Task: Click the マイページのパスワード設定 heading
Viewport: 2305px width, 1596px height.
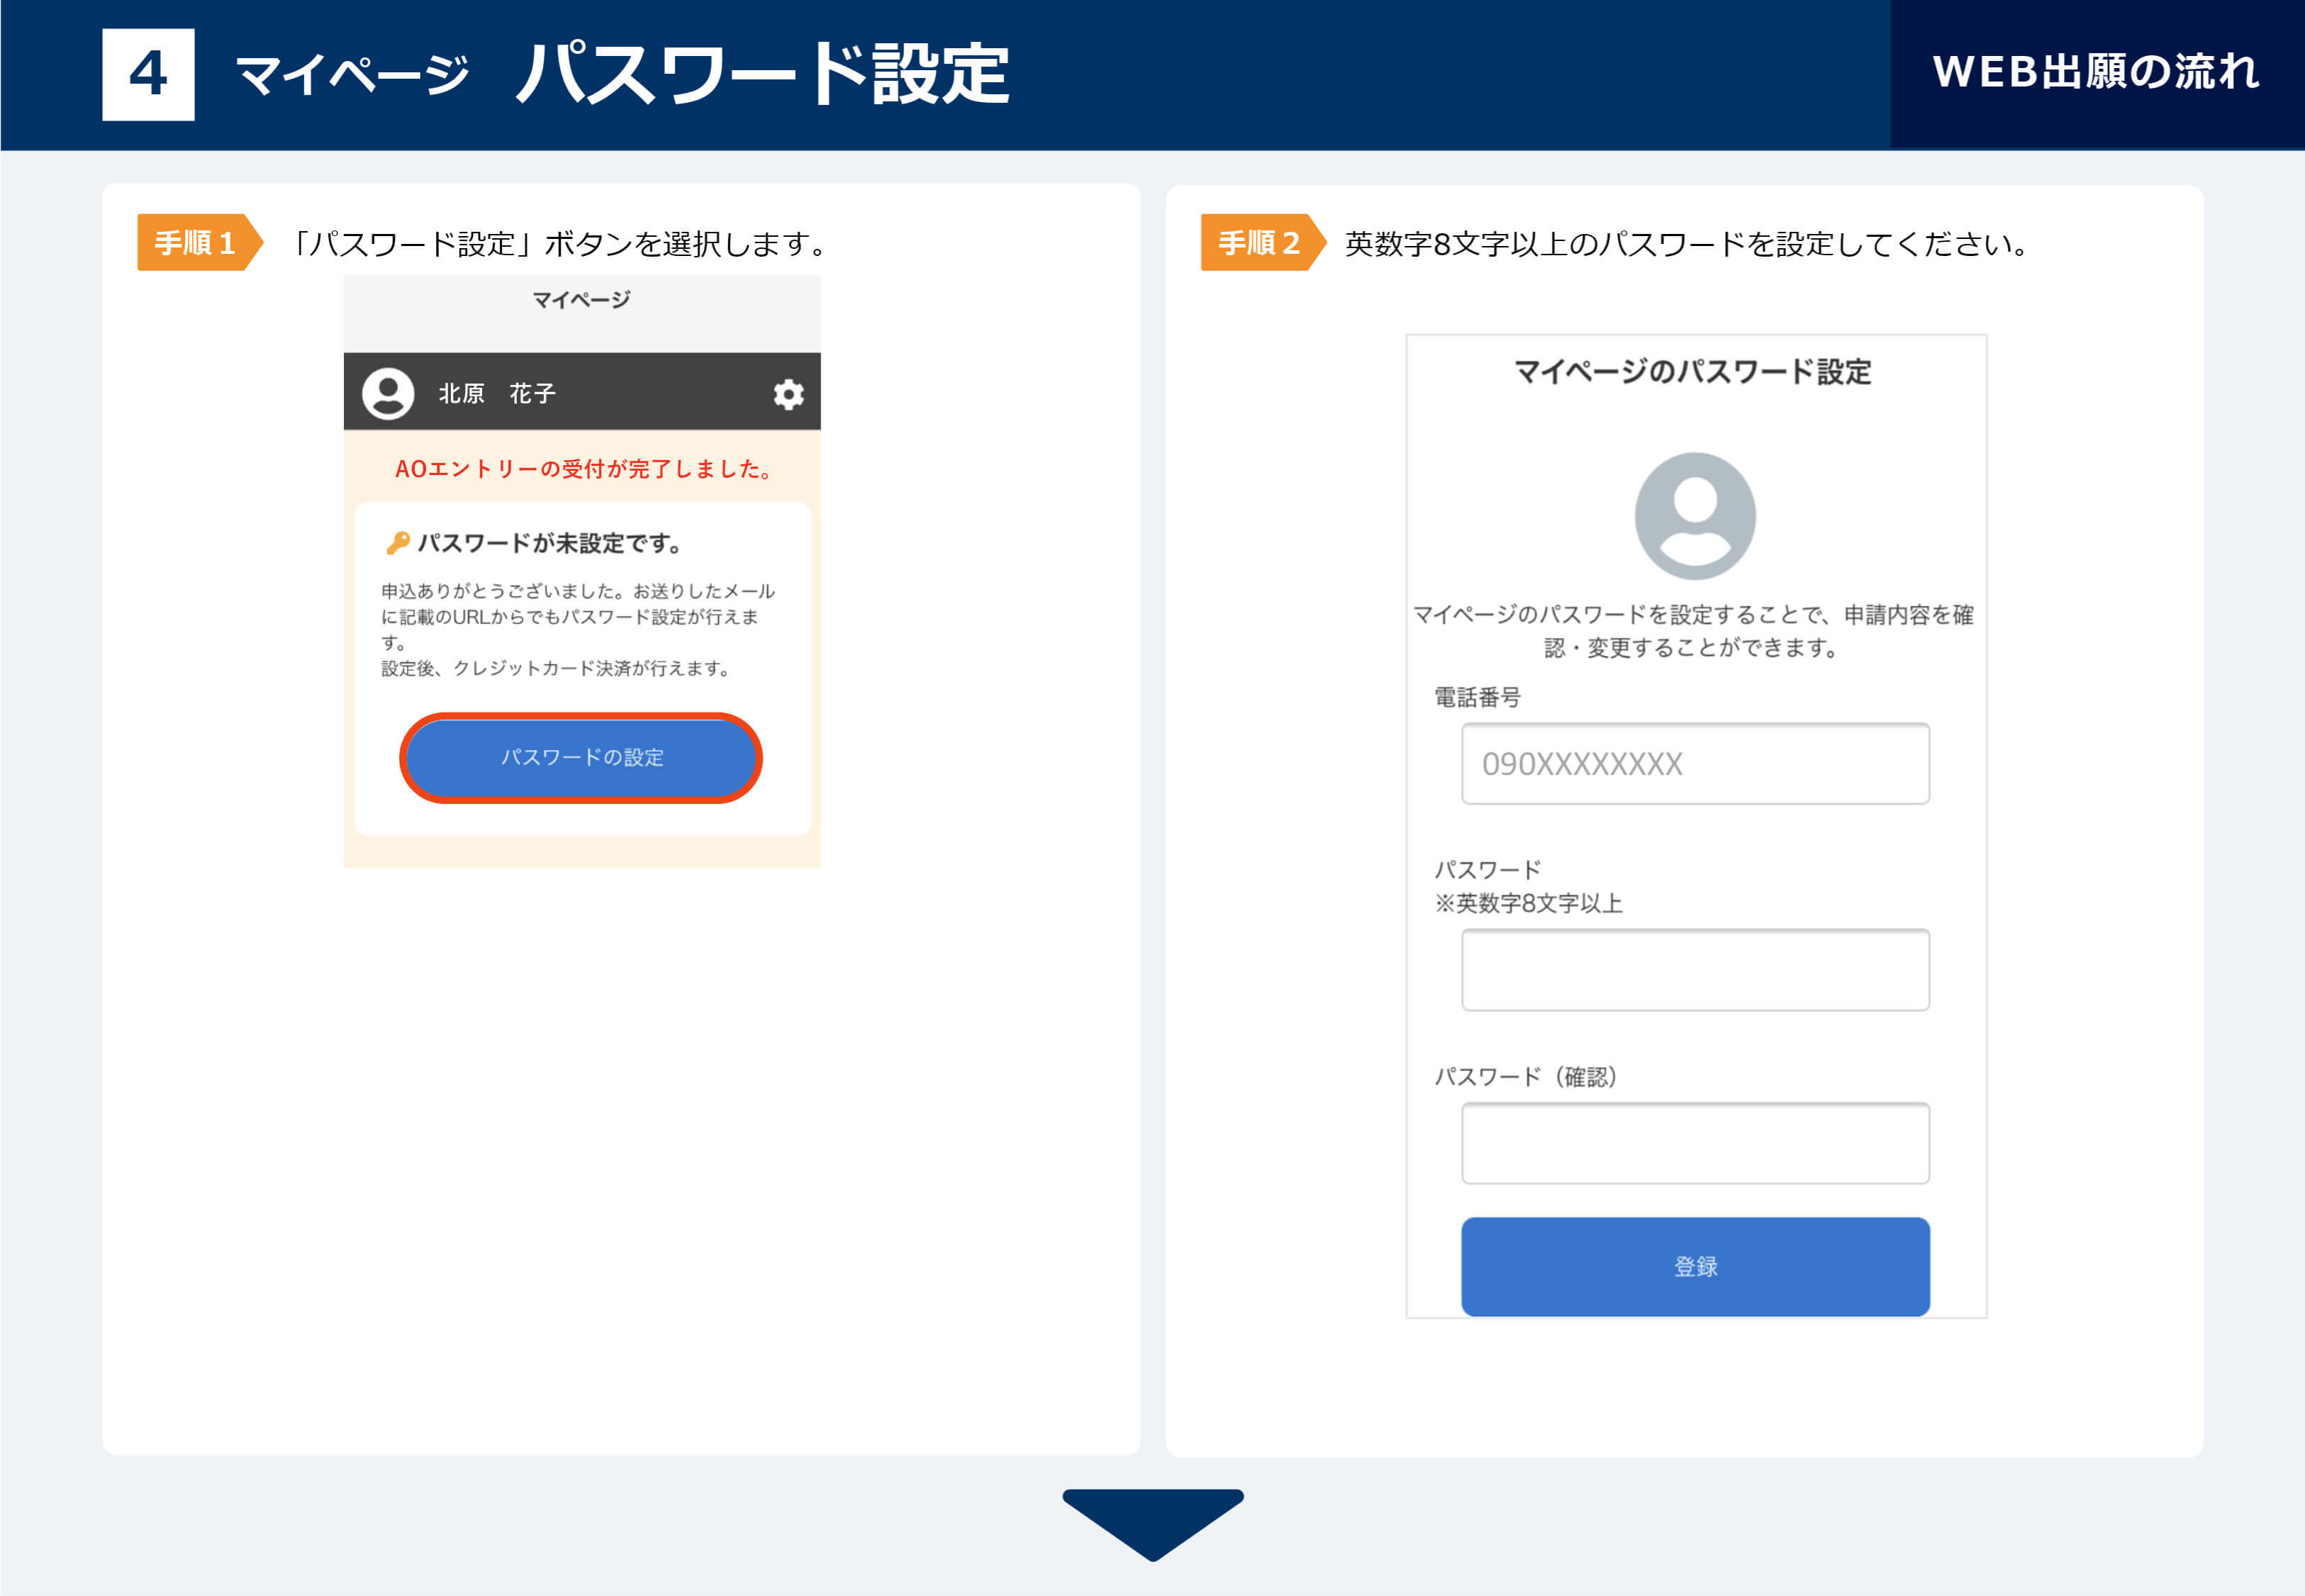Action: pos(1692,372)
